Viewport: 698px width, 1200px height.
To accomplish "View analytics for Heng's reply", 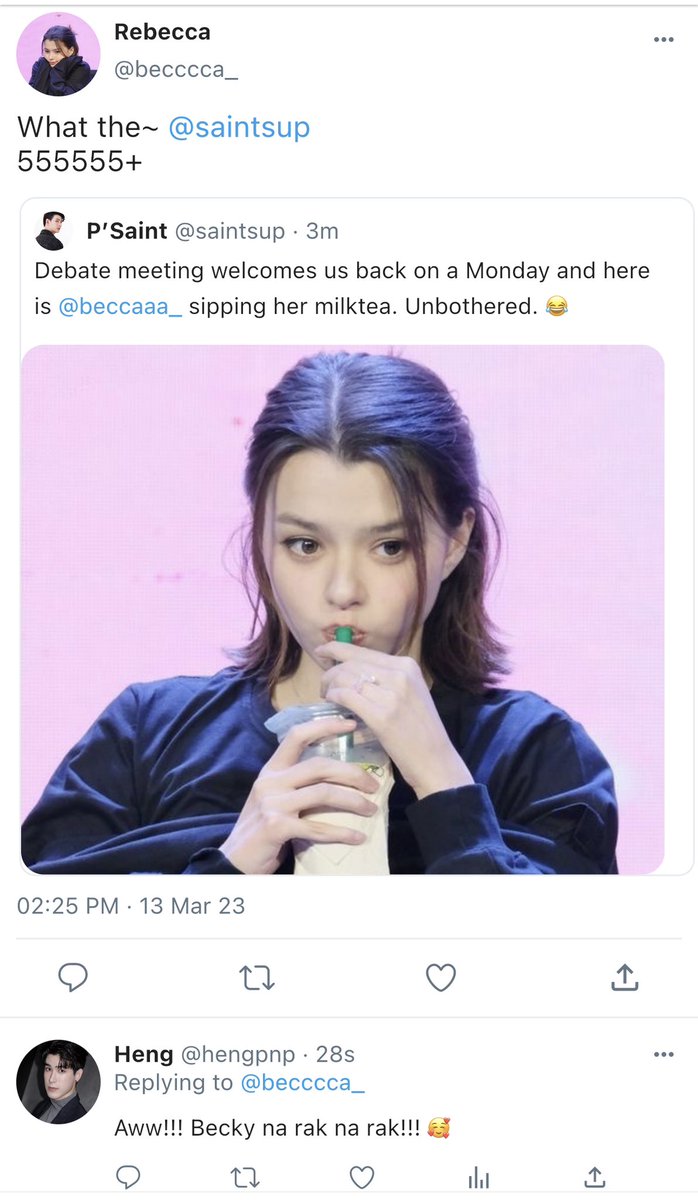I will pos(479,1177).
